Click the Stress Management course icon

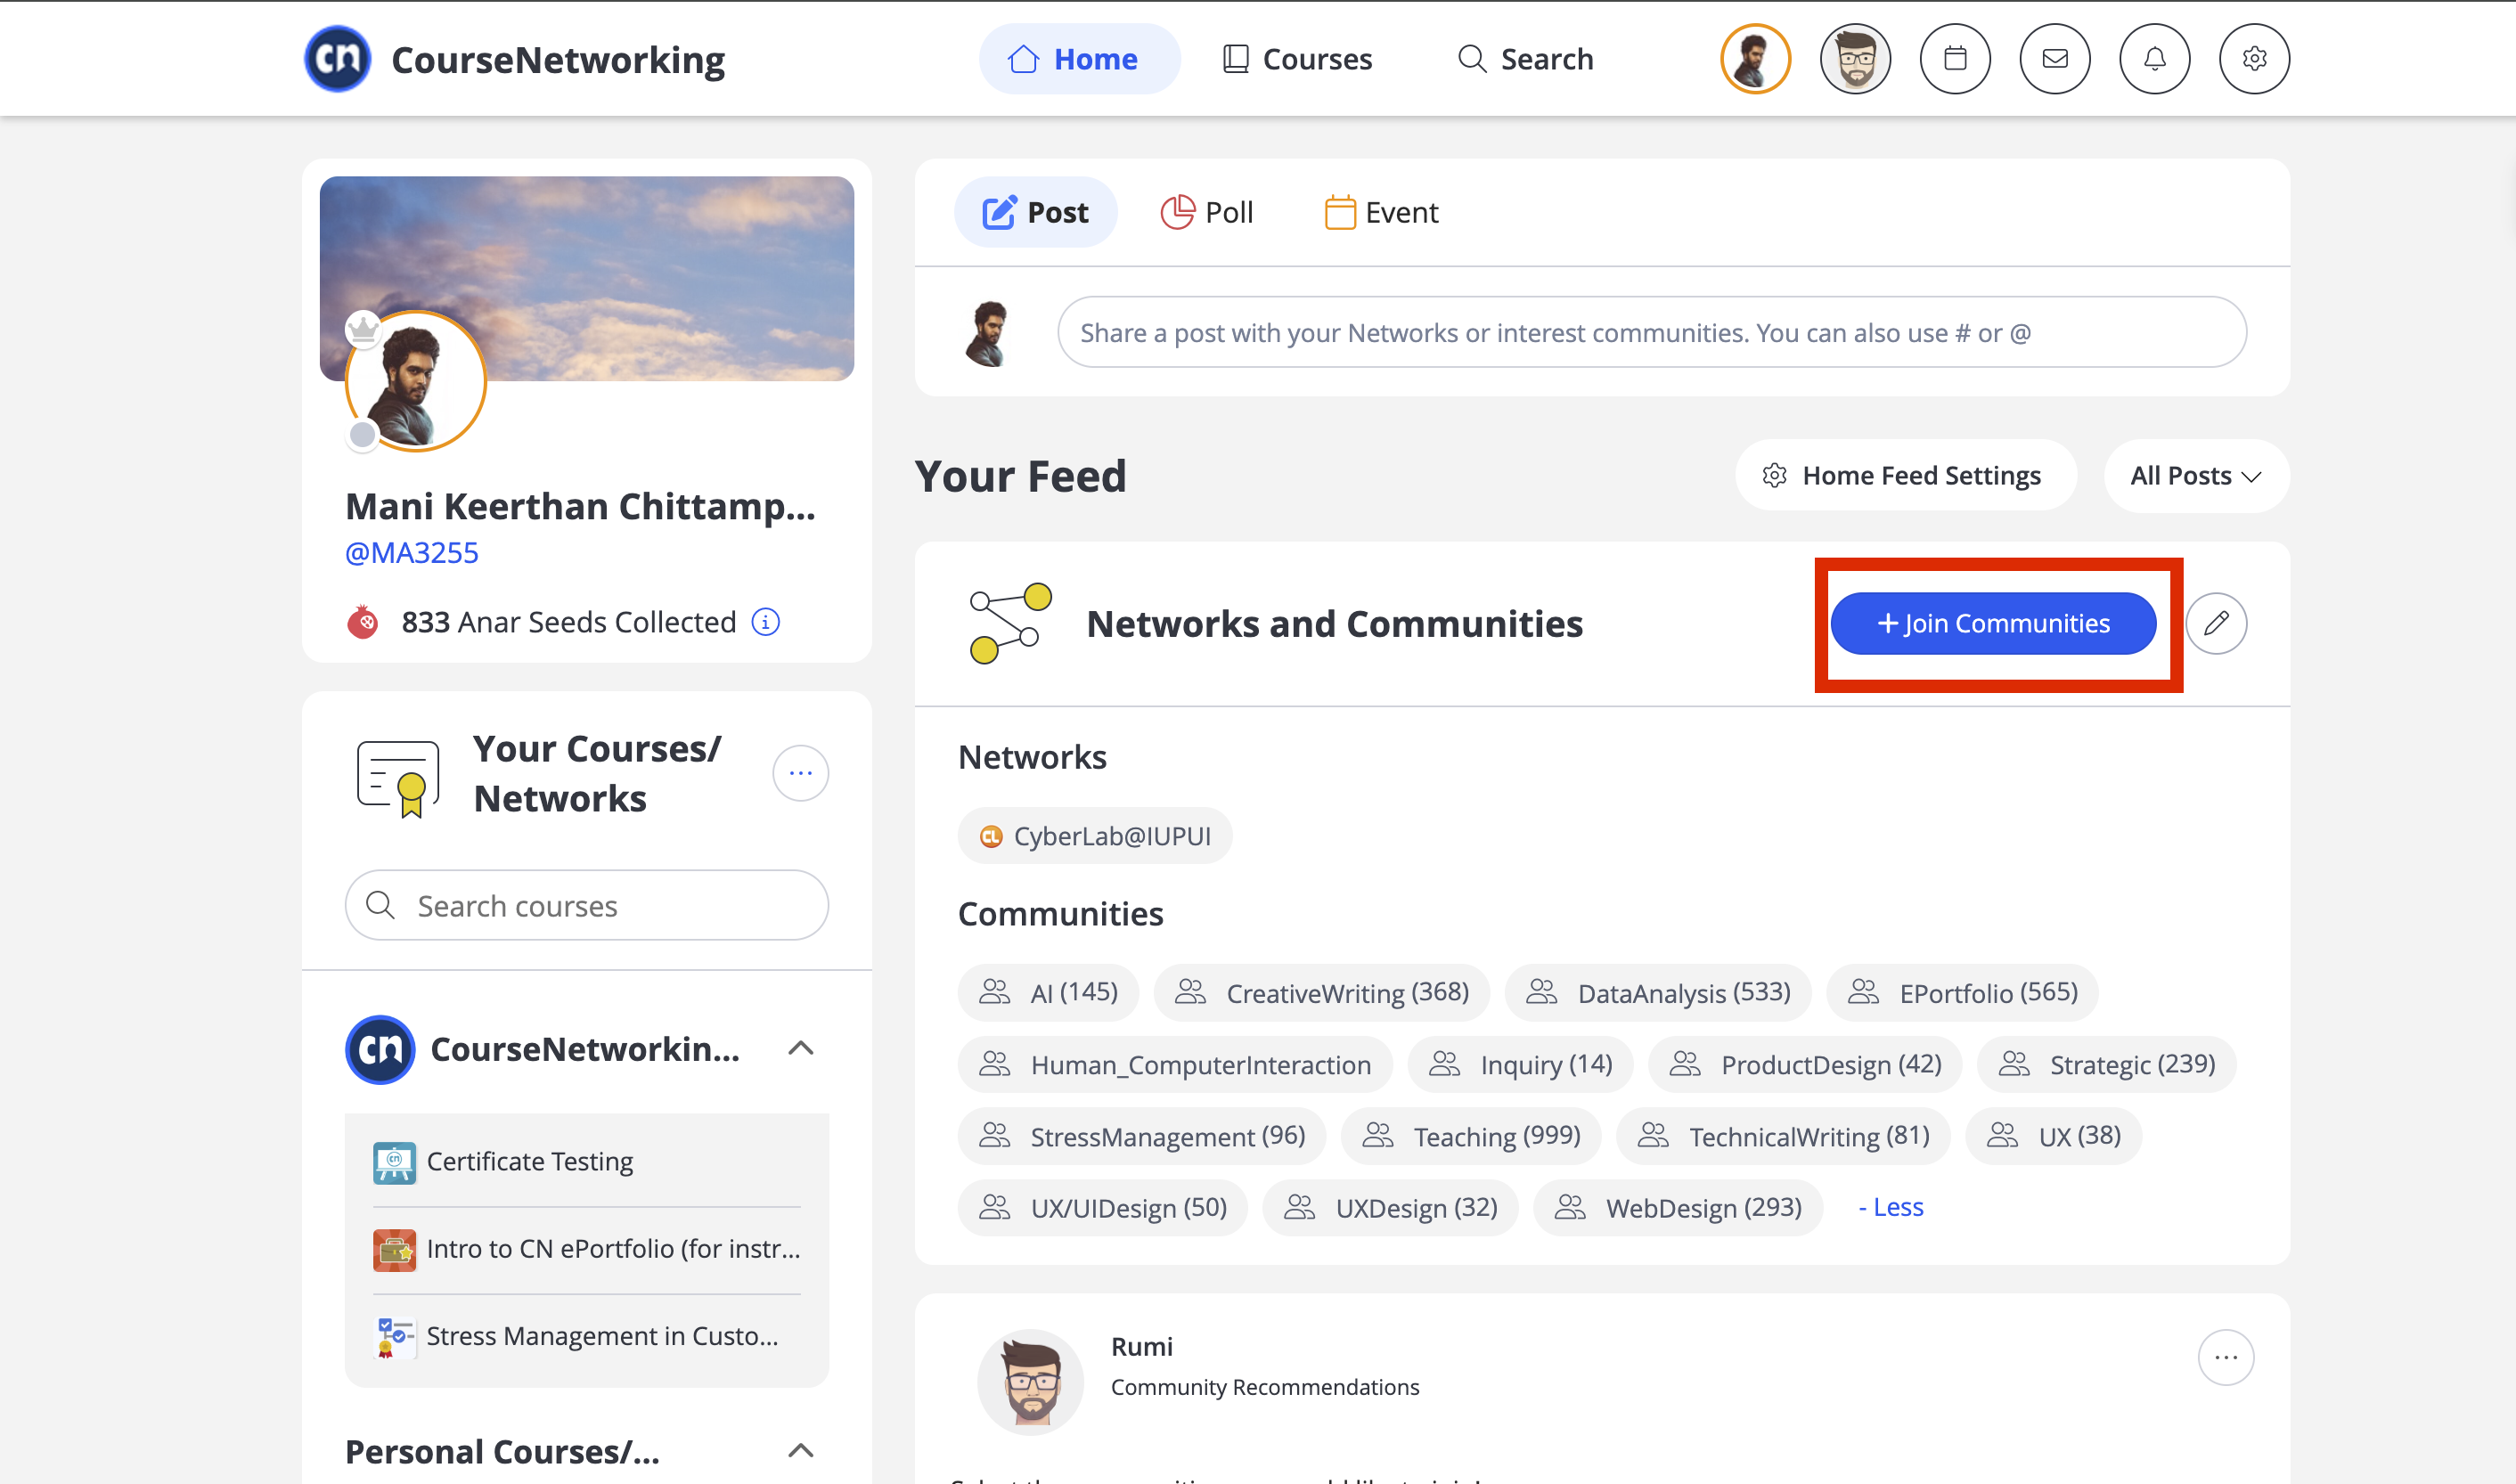(394, 1336)
